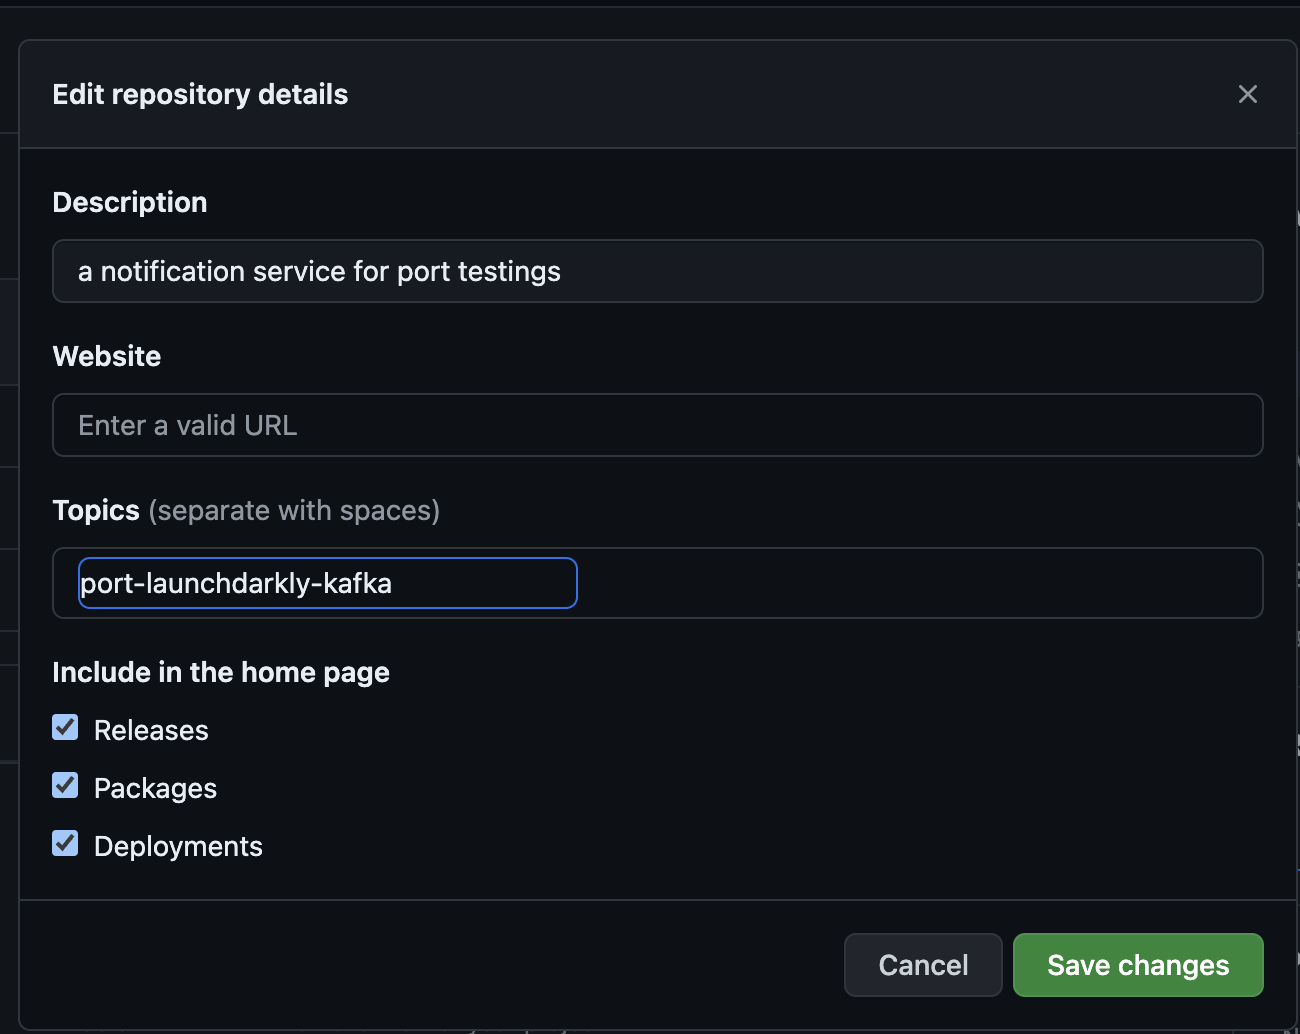Click the Topics field label

click(x=96, y=510)
